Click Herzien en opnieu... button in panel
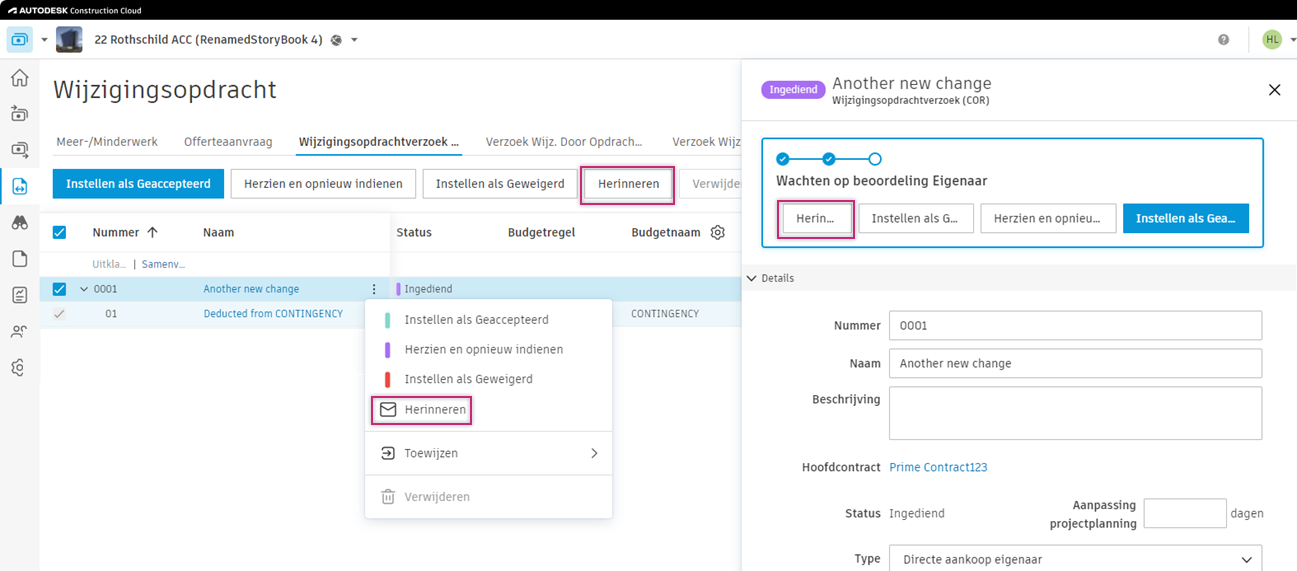 (x=1048, y=218)
